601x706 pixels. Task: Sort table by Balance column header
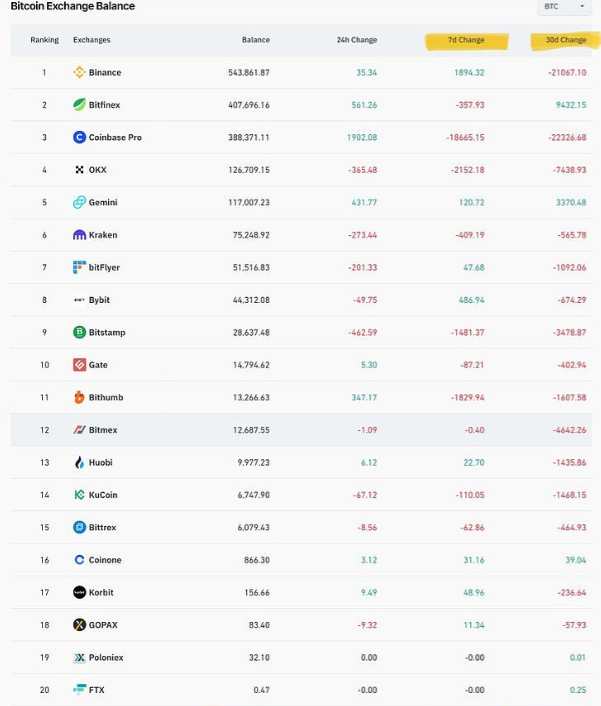(x=255, y=40)
